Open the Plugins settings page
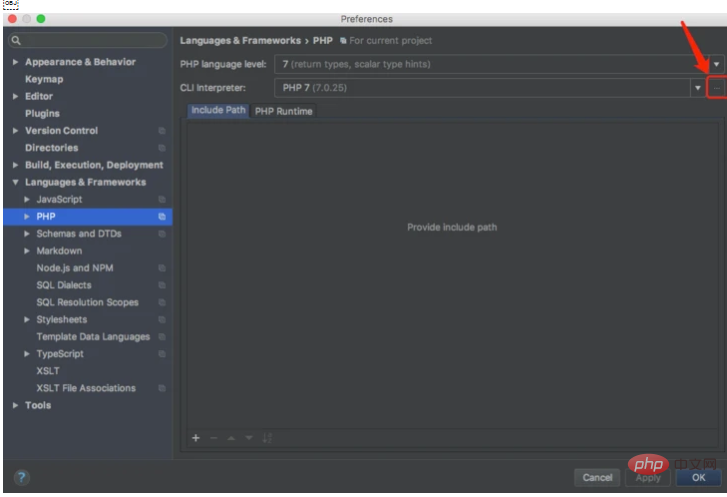 click(42, 113)
